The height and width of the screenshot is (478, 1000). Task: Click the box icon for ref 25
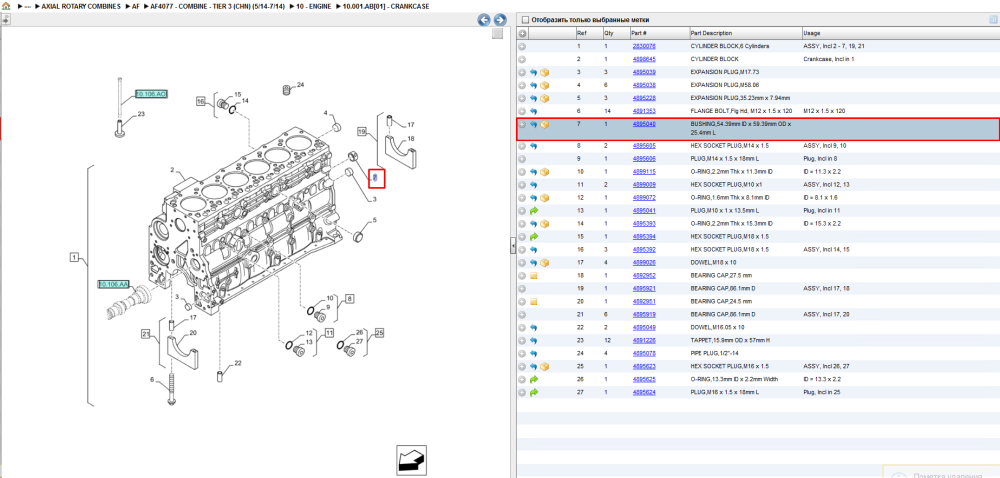[545, 366]
